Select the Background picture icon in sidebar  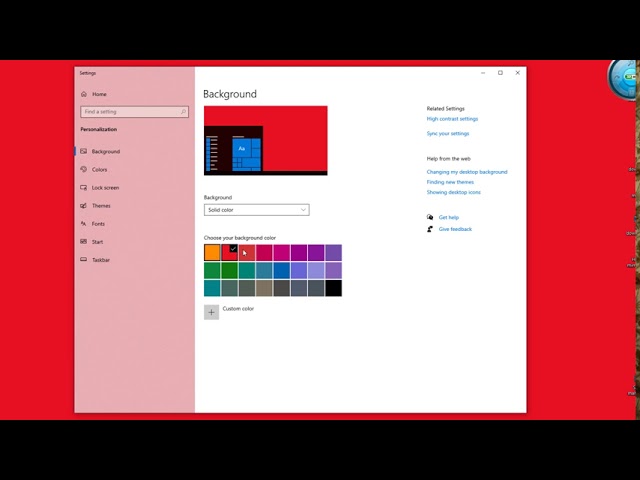coord(84,151)
